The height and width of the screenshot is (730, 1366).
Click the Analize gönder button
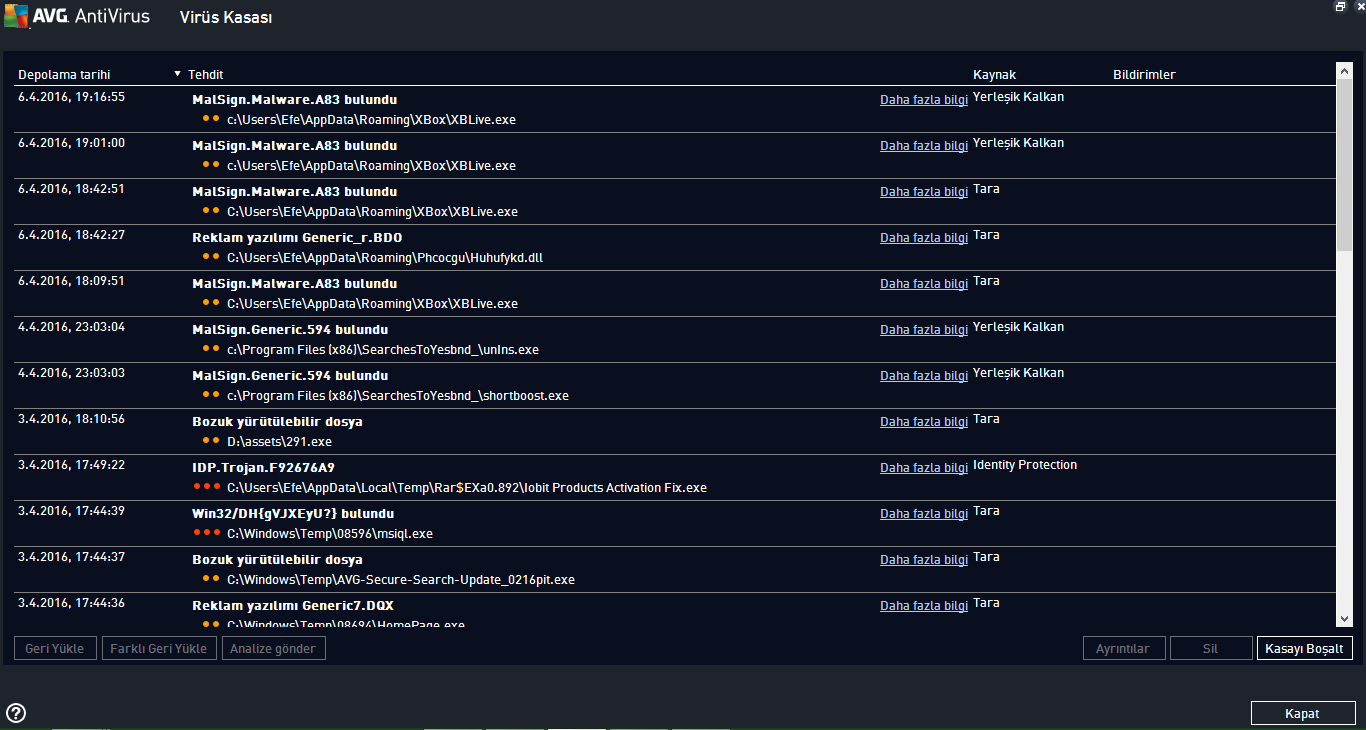tap(273, 648)
